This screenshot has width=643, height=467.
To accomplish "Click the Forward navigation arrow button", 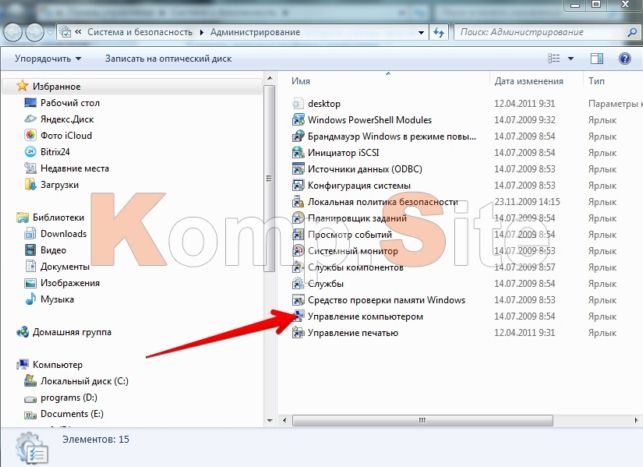I will 35,32.
